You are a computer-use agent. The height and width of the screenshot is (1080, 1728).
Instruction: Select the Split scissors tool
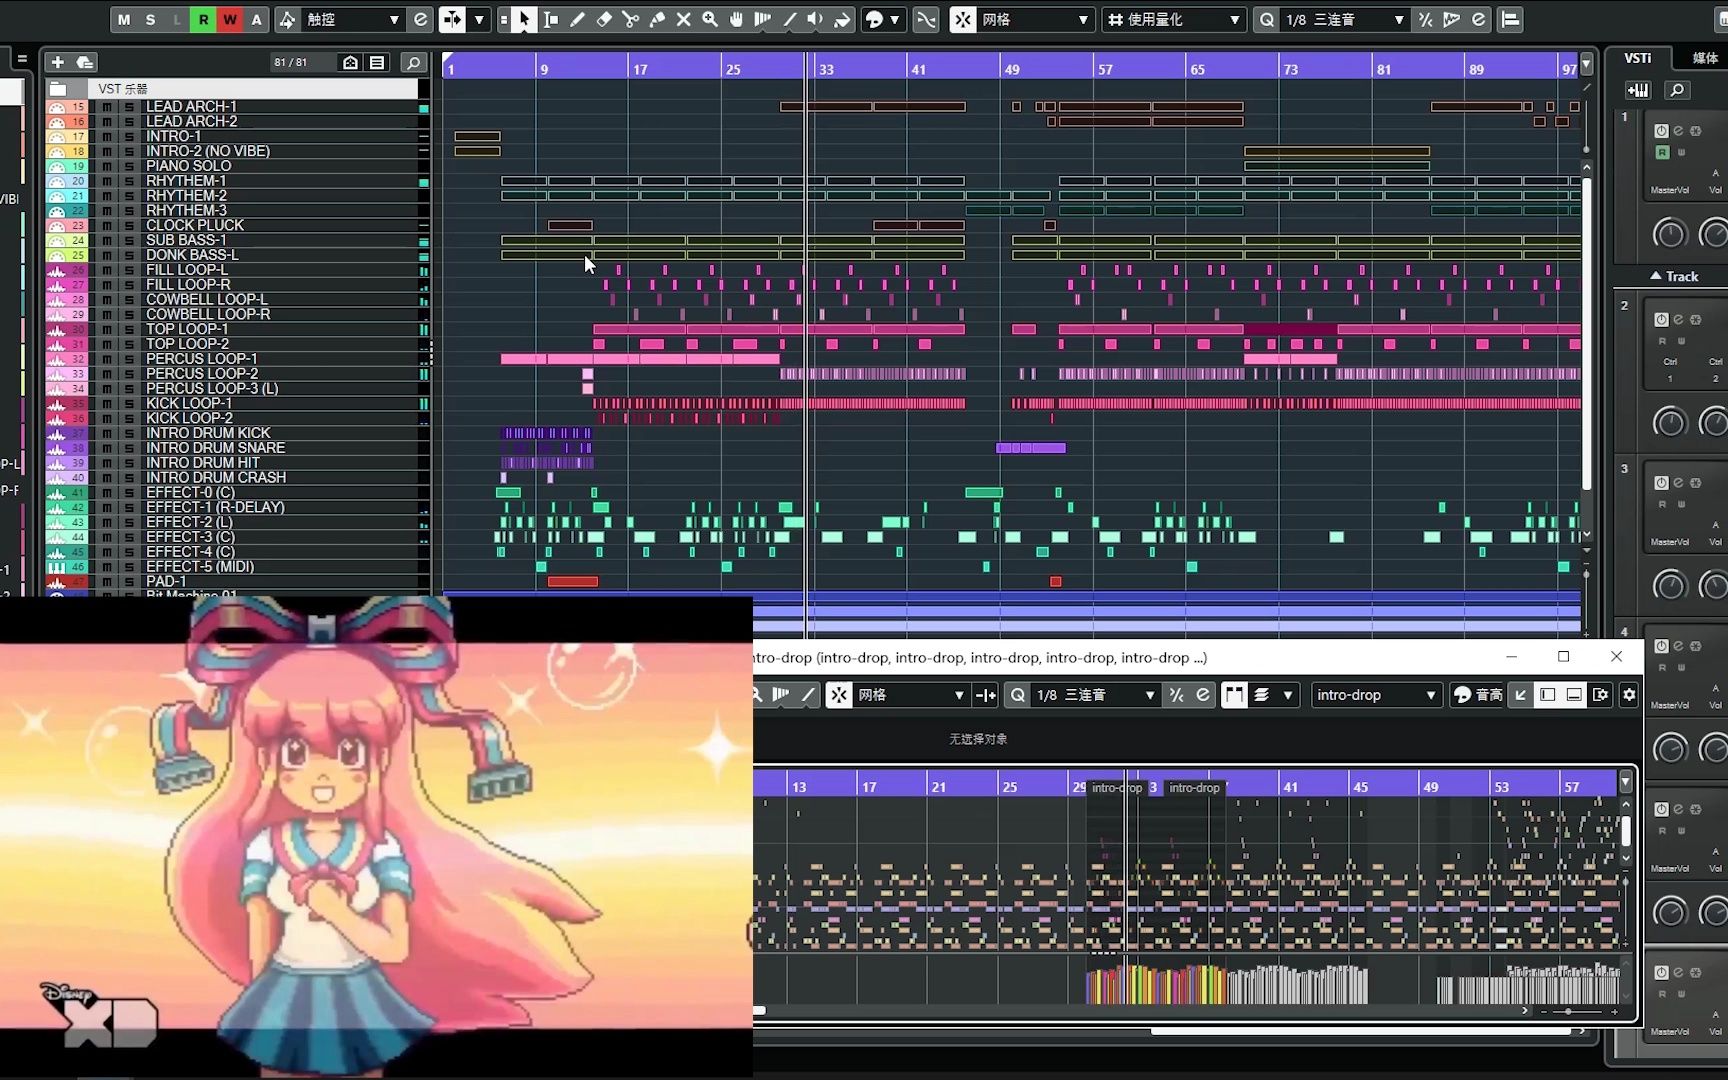(x=630, y=19)
